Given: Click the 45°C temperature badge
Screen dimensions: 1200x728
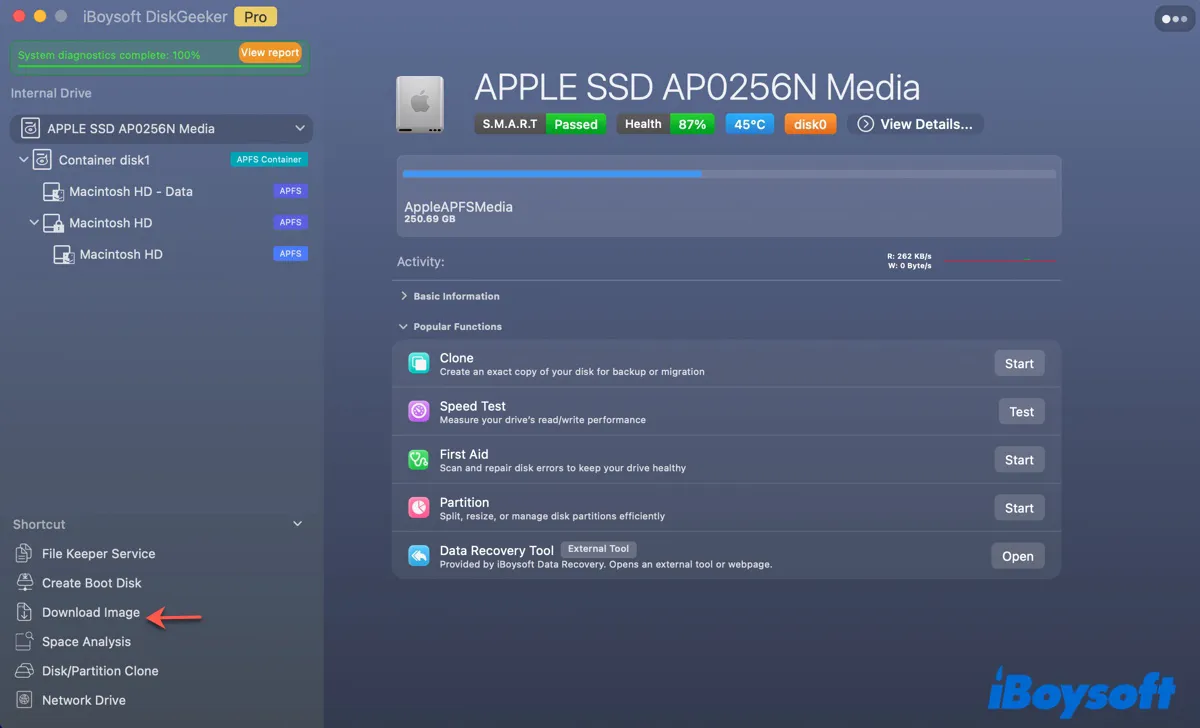Looking at the screenshot, I should coord(750,124).
